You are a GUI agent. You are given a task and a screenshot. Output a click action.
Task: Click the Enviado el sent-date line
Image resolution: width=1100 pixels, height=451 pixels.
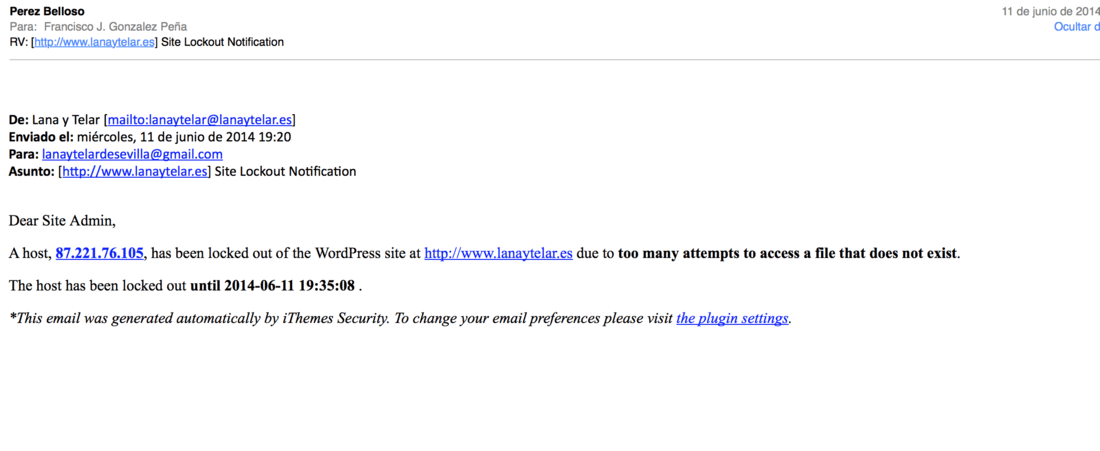(149, 137)
